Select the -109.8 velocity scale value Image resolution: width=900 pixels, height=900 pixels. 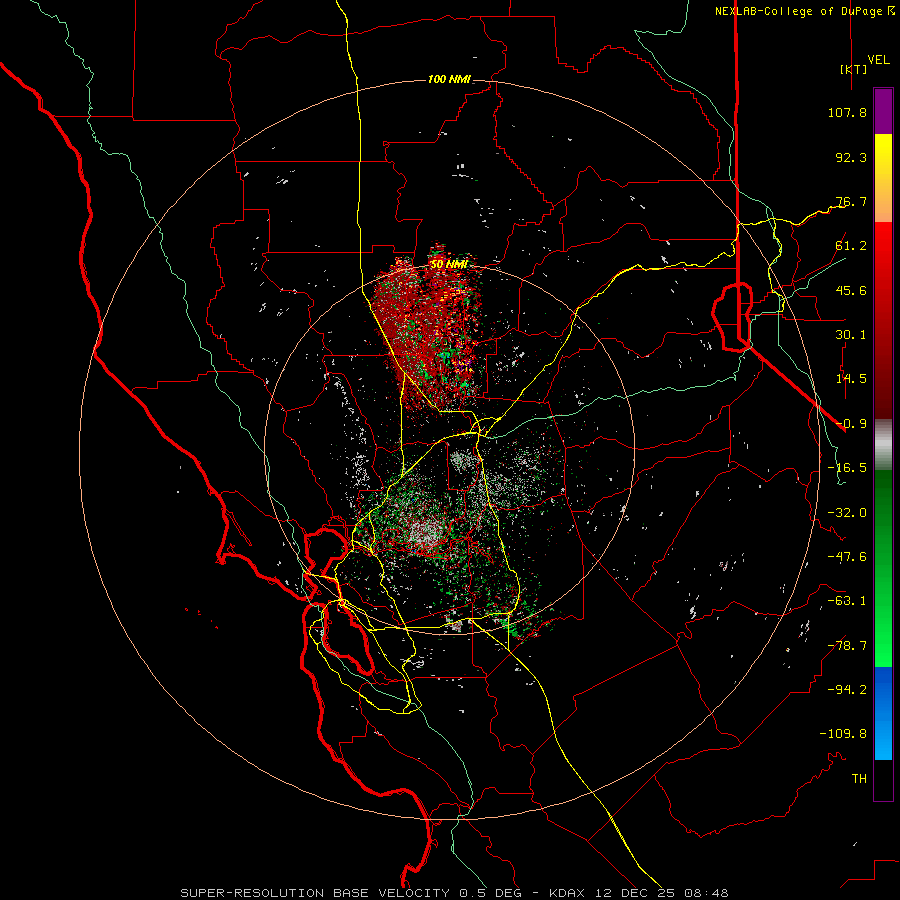tap(843, 734)
